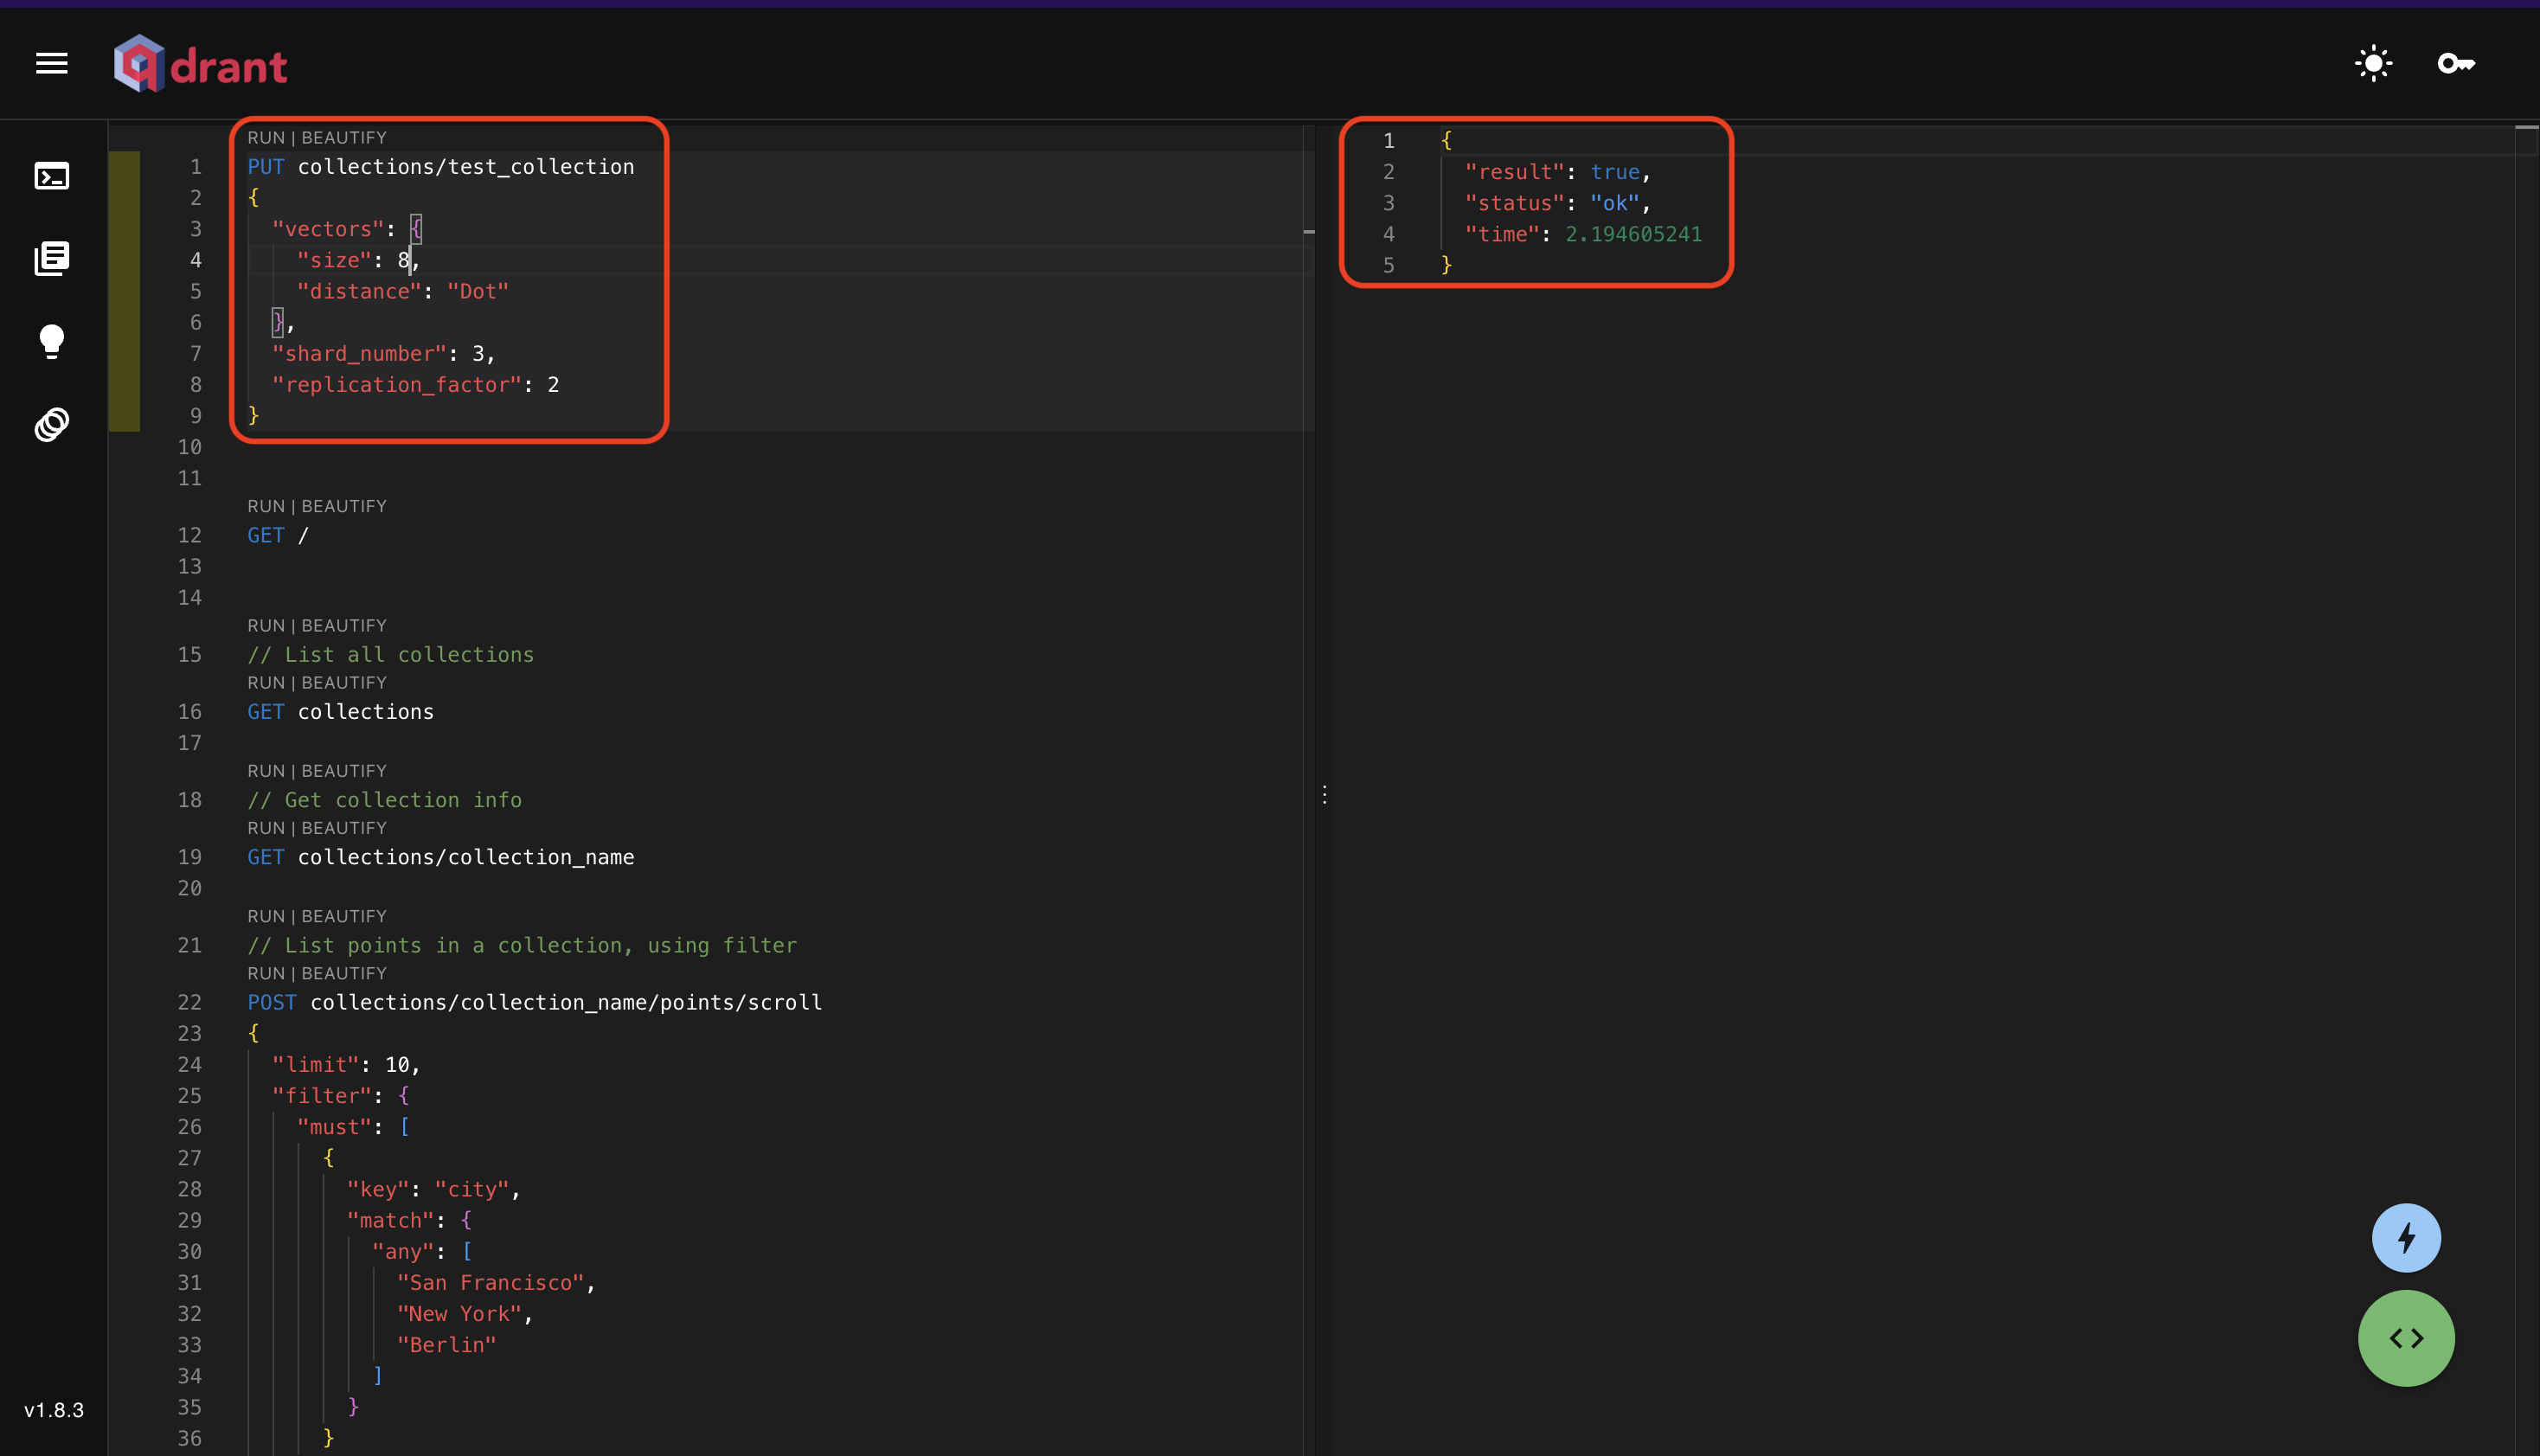Beautify the PUT collections/test_collection request
Screen dimensions: 2540x1456
tap(344, 138)
